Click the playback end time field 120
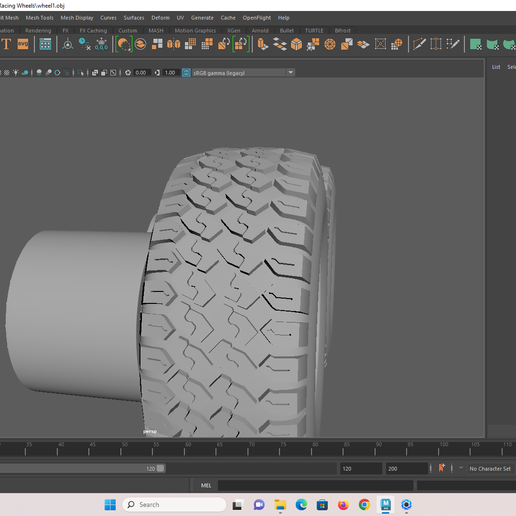 pos(361,469)
